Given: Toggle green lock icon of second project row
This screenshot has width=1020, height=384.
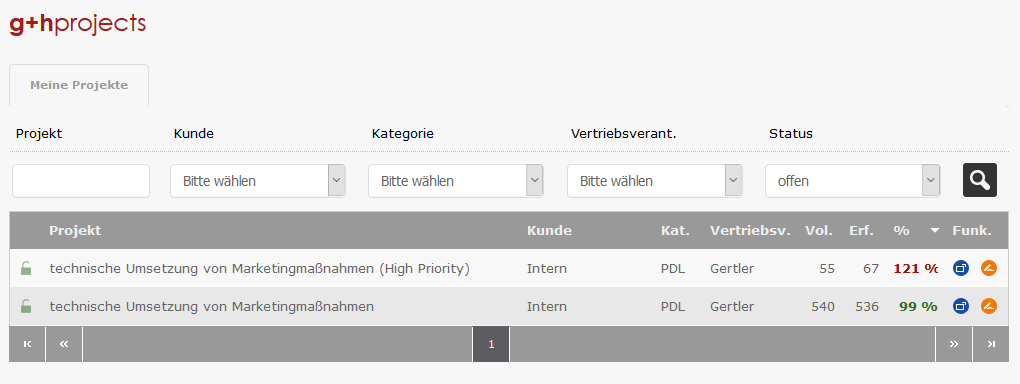Looking at the screenshot, I should [x=25, y=306].
